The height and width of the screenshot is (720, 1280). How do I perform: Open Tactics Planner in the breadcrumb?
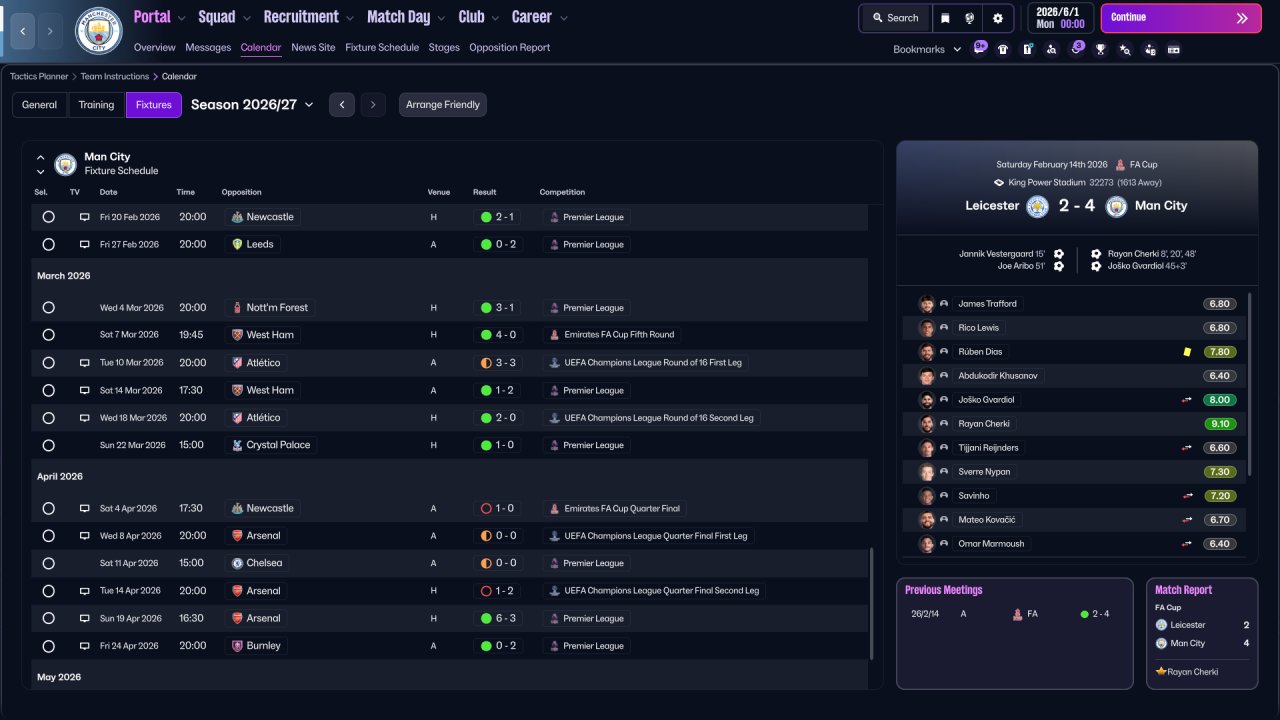[39, 76]
